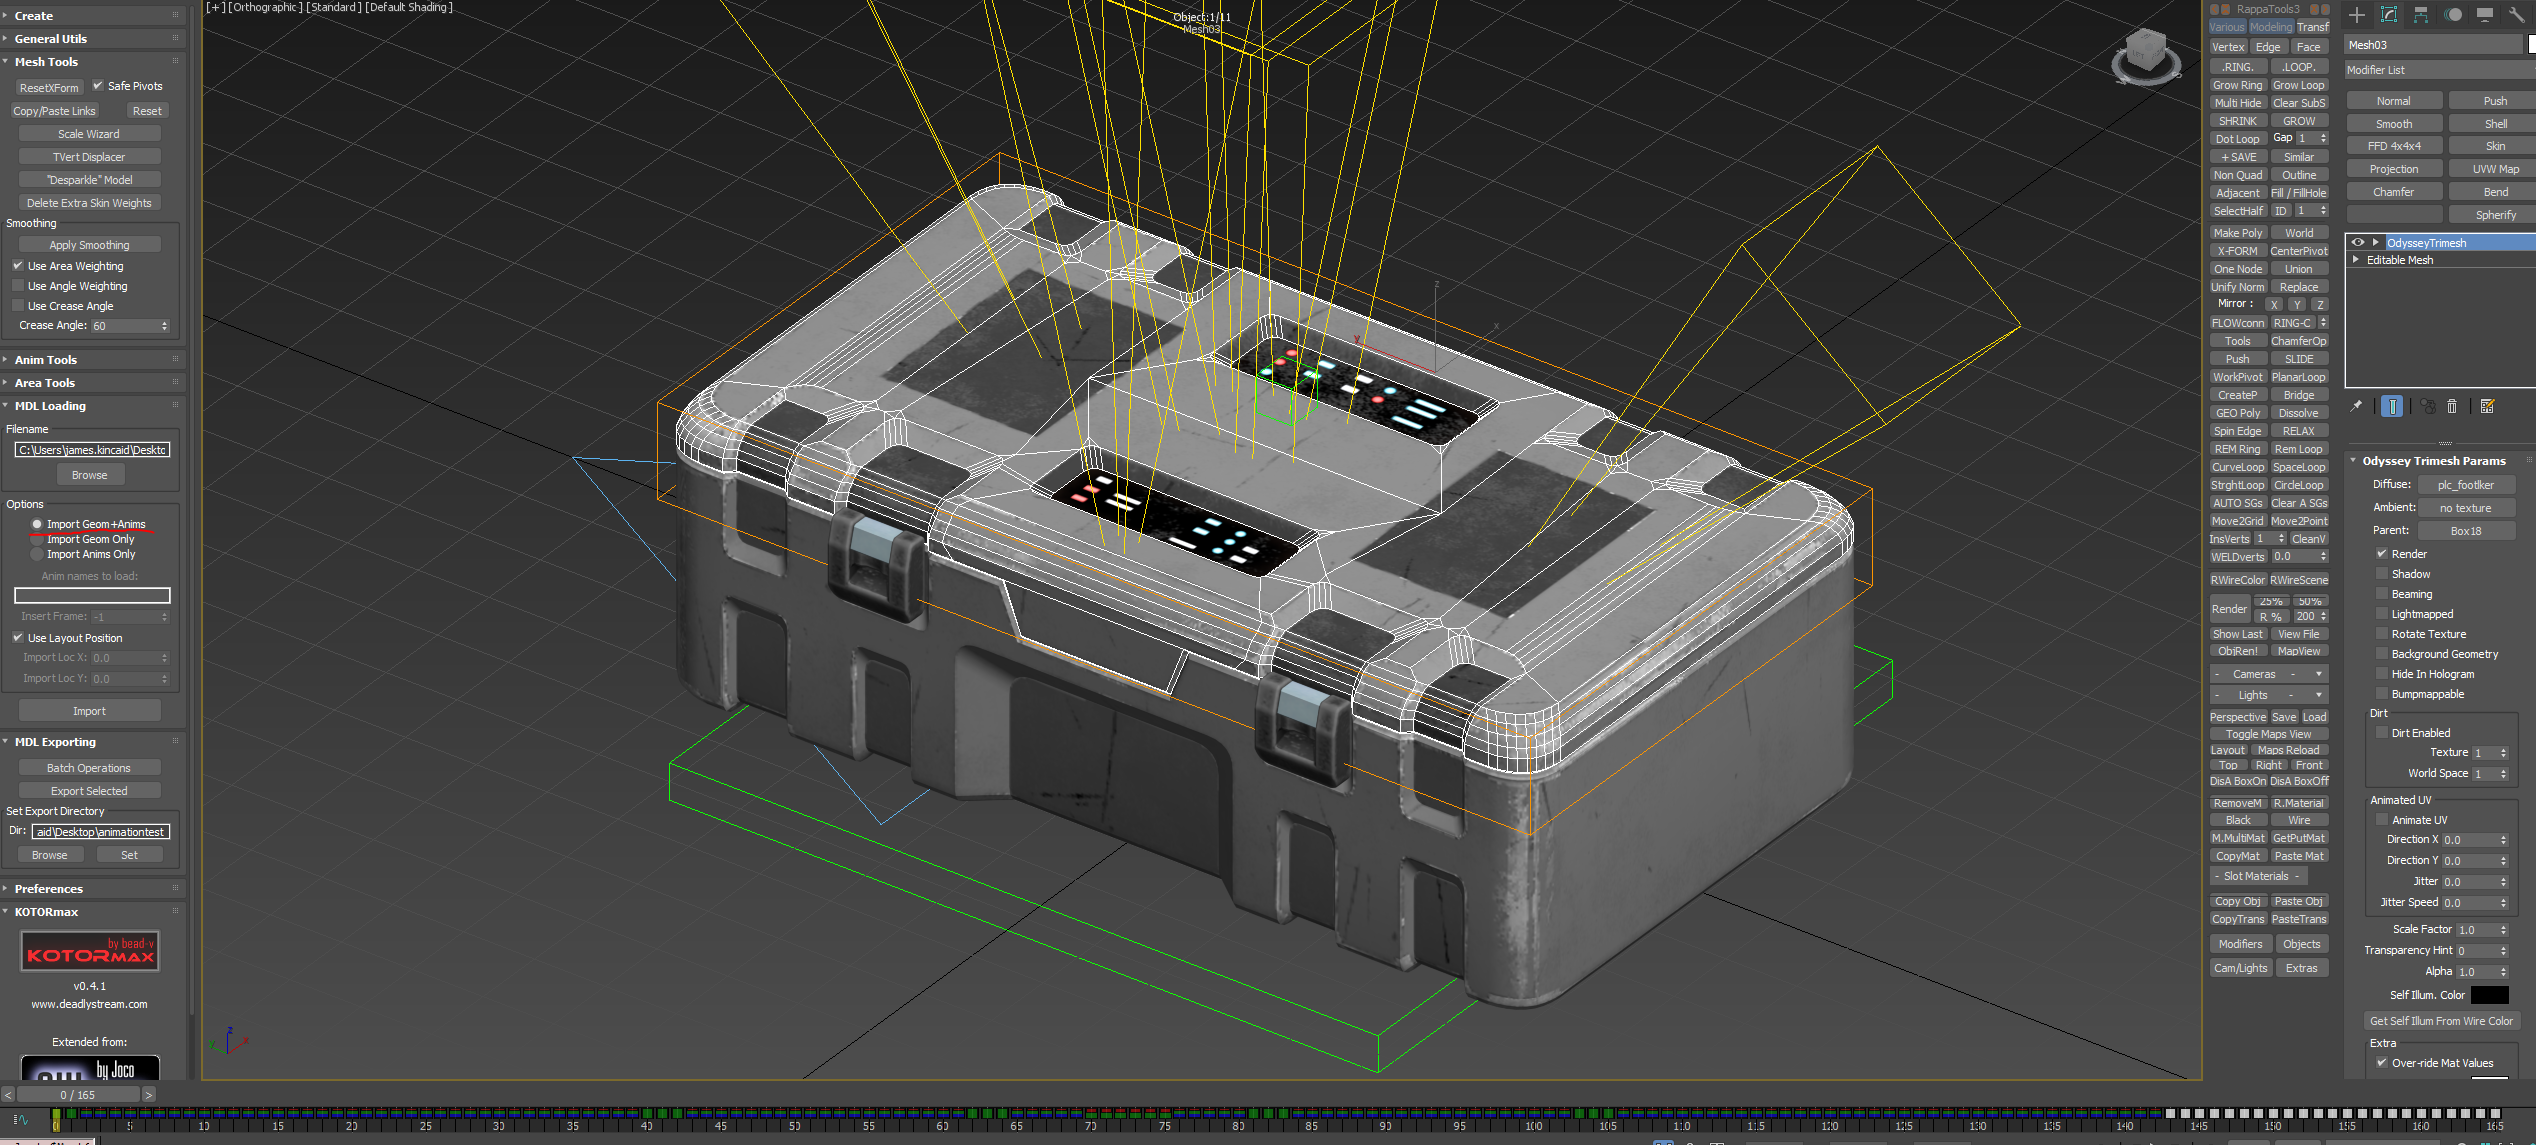Click the Pin Stack icon
2536x1145 pixels.
[x=2356, y=406]
